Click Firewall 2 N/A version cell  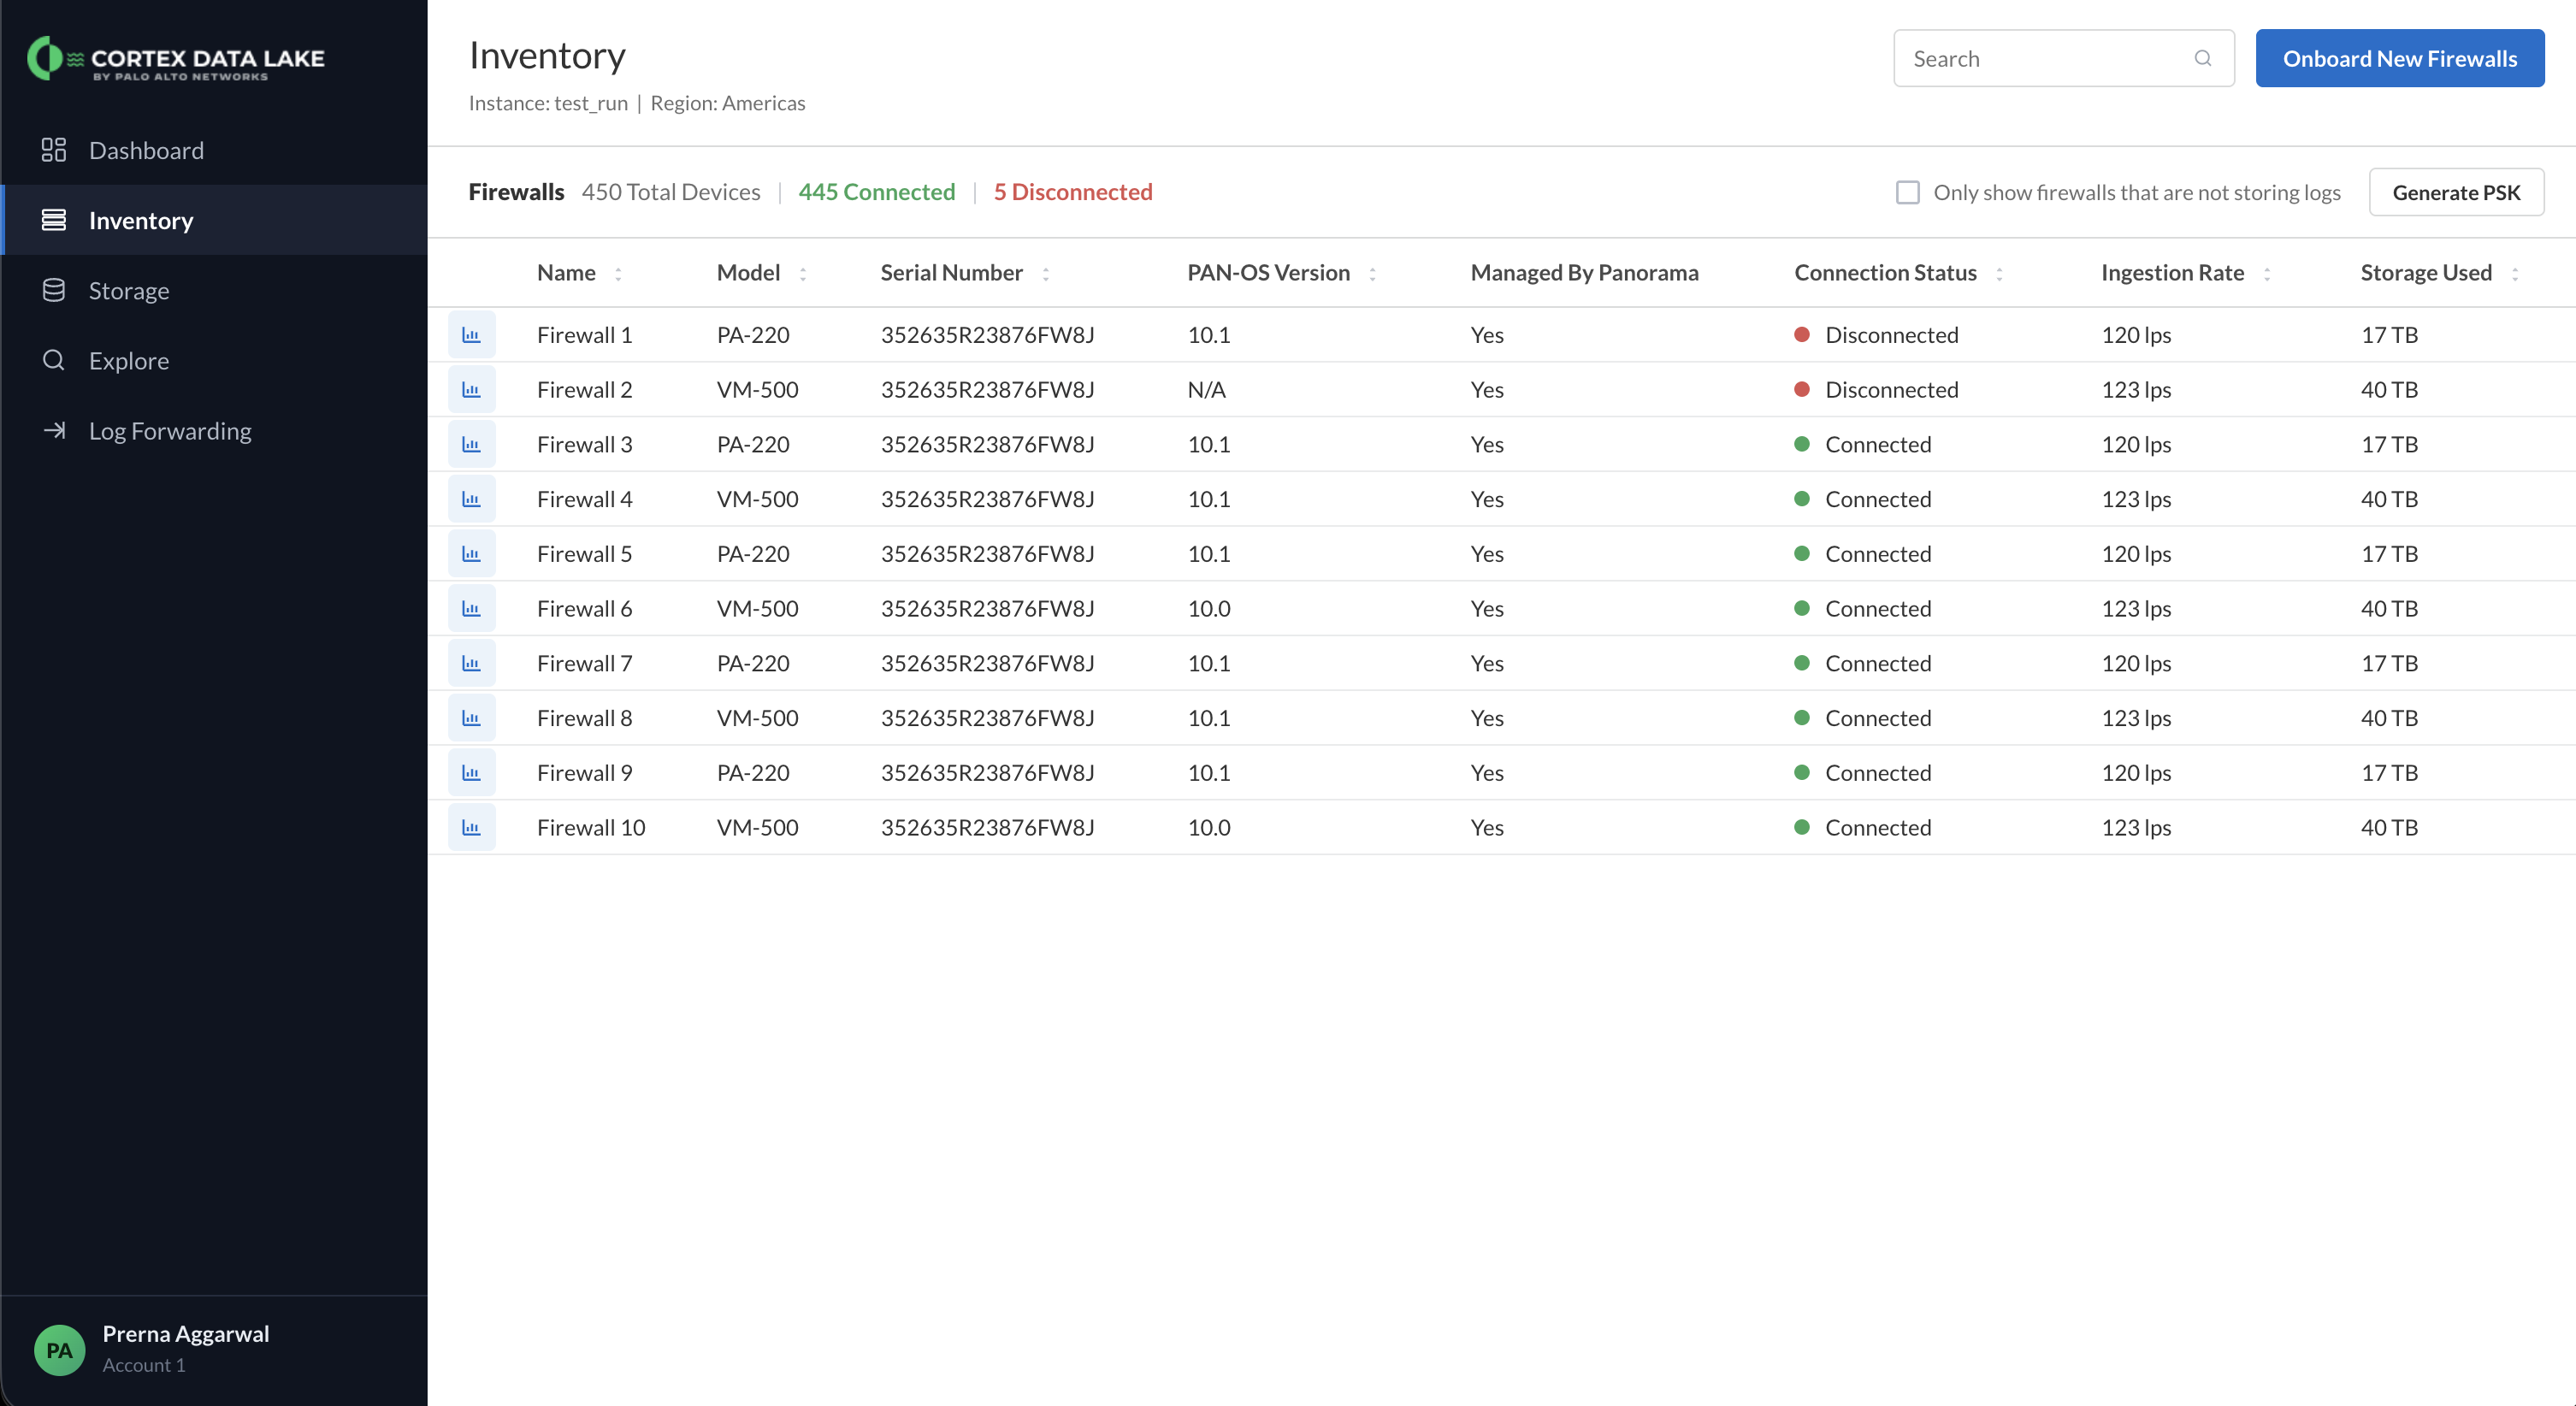pyautogui.click(x=1206, y=390)
